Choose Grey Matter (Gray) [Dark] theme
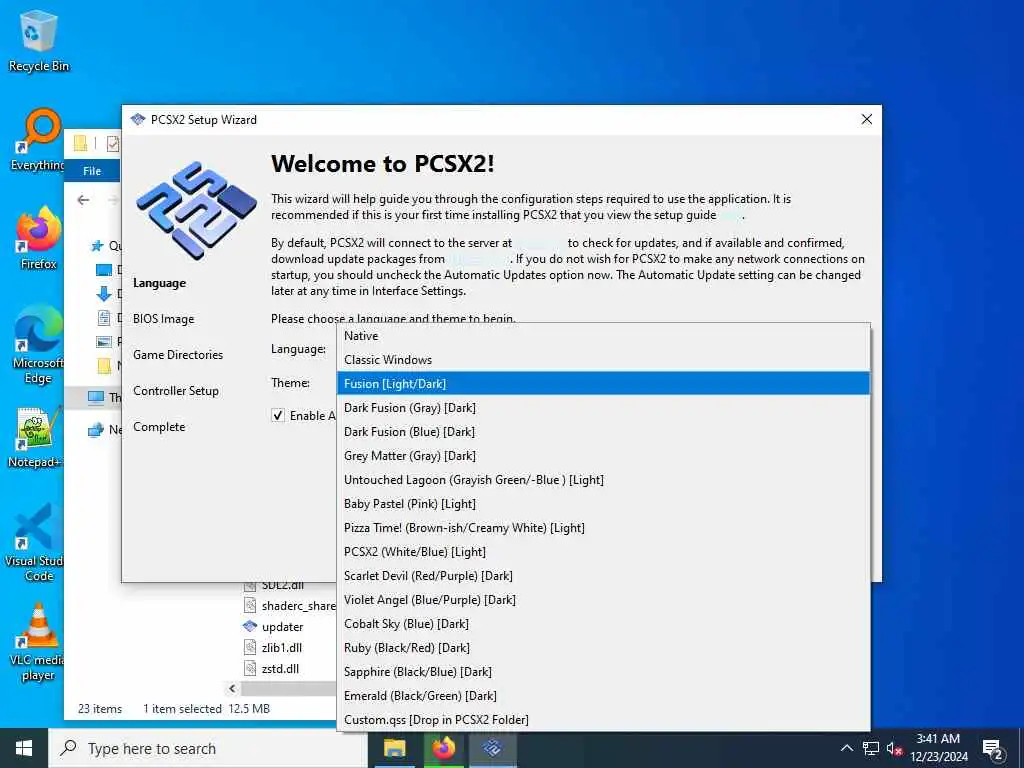Screen dimensions: 1024x768 click(603, 456)
